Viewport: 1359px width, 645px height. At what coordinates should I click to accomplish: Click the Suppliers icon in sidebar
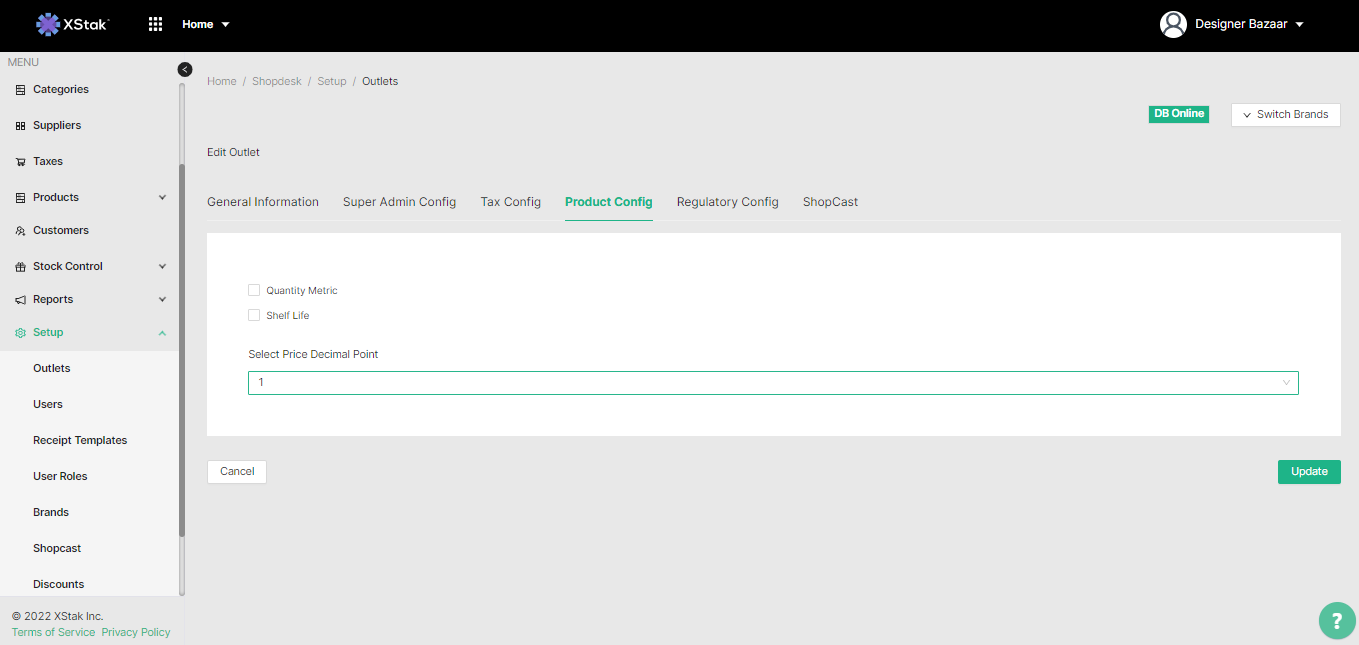[21, 126]
